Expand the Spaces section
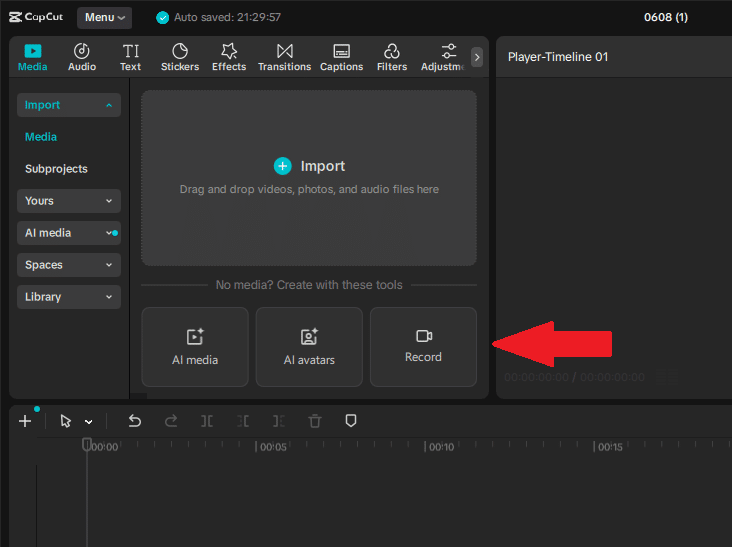732x547 pixels. tap(69, 265)
